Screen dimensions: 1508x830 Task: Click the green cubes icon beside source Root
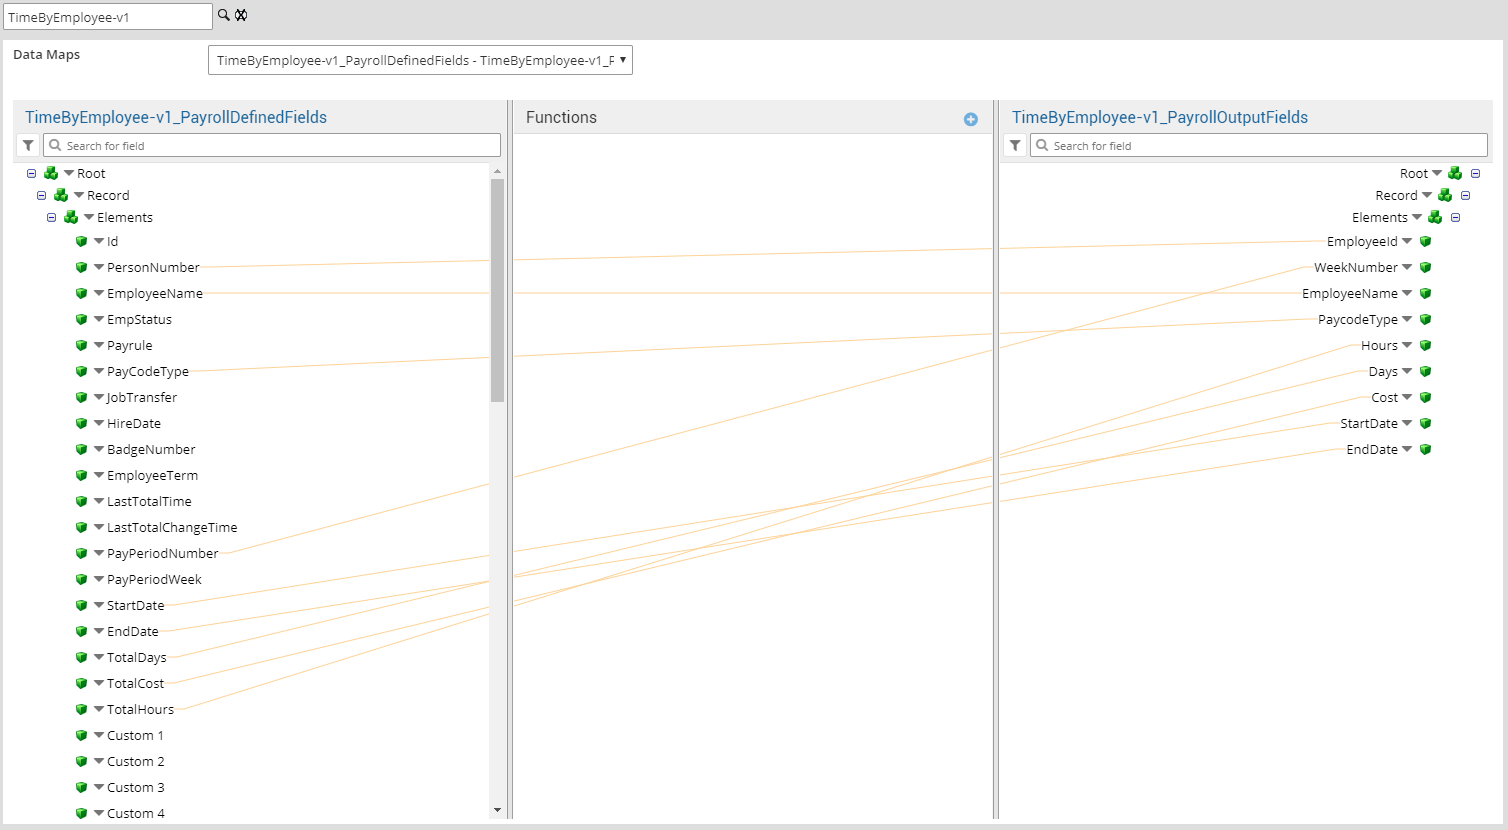coord(51,173)
